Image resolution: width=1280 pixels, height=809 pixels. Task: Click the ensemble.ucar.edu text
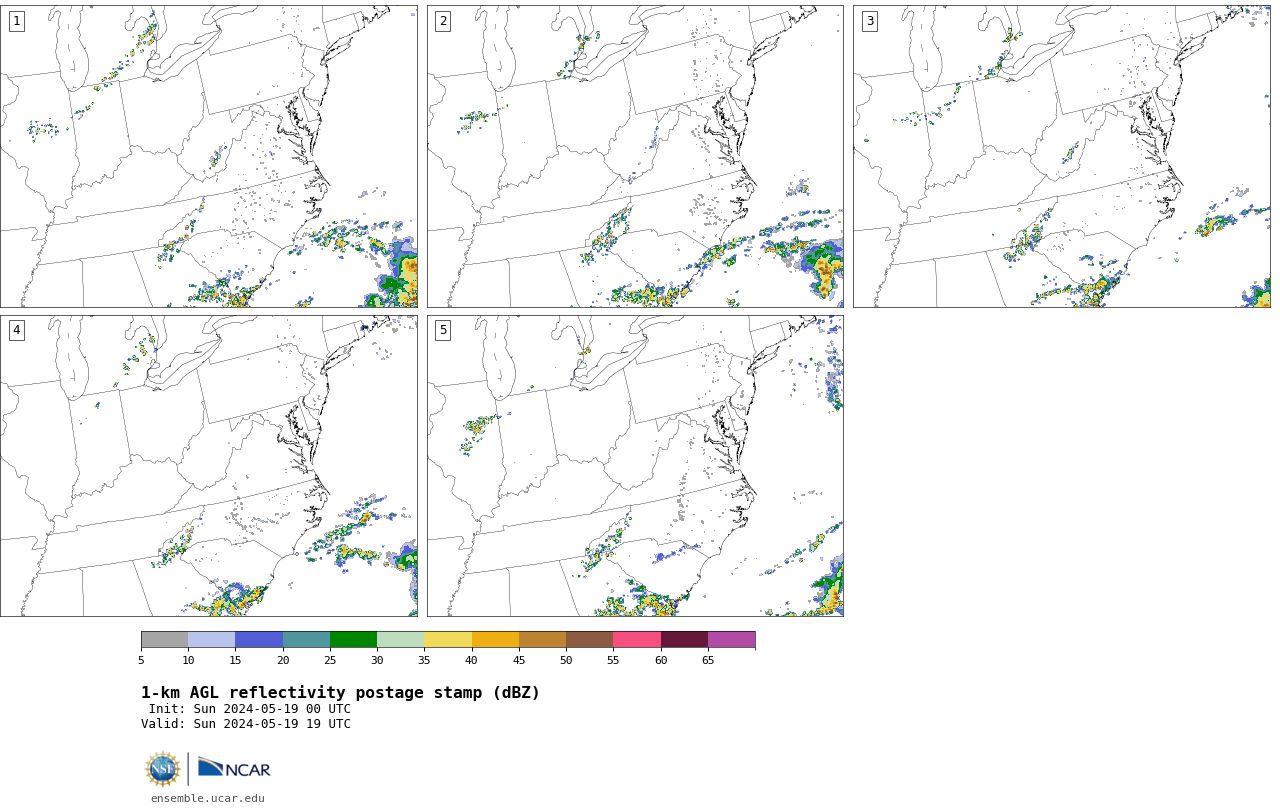pyautogui.click(x=208, y=798)
